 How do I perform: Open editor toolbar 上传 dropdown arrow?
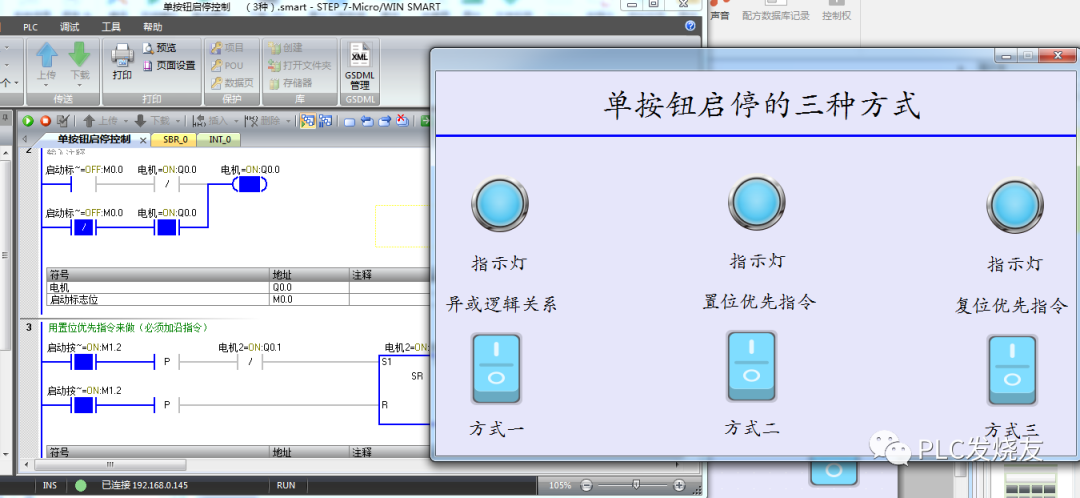[125, 121]
